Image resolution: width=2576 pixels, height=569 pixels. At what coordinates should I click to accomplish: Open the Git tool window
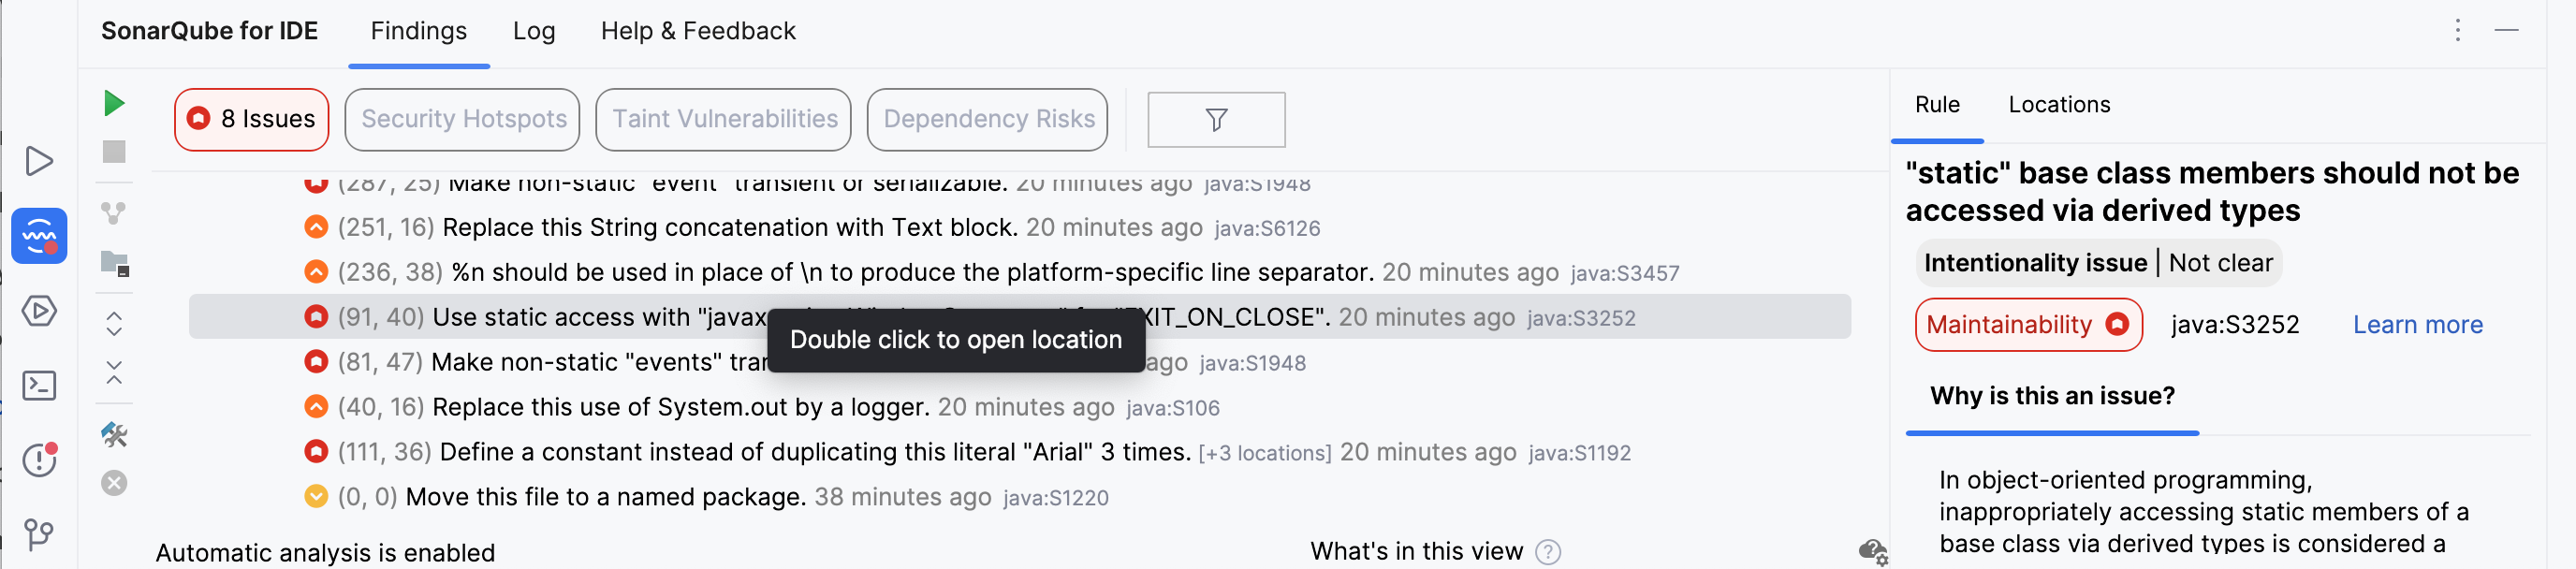[39, 534]
